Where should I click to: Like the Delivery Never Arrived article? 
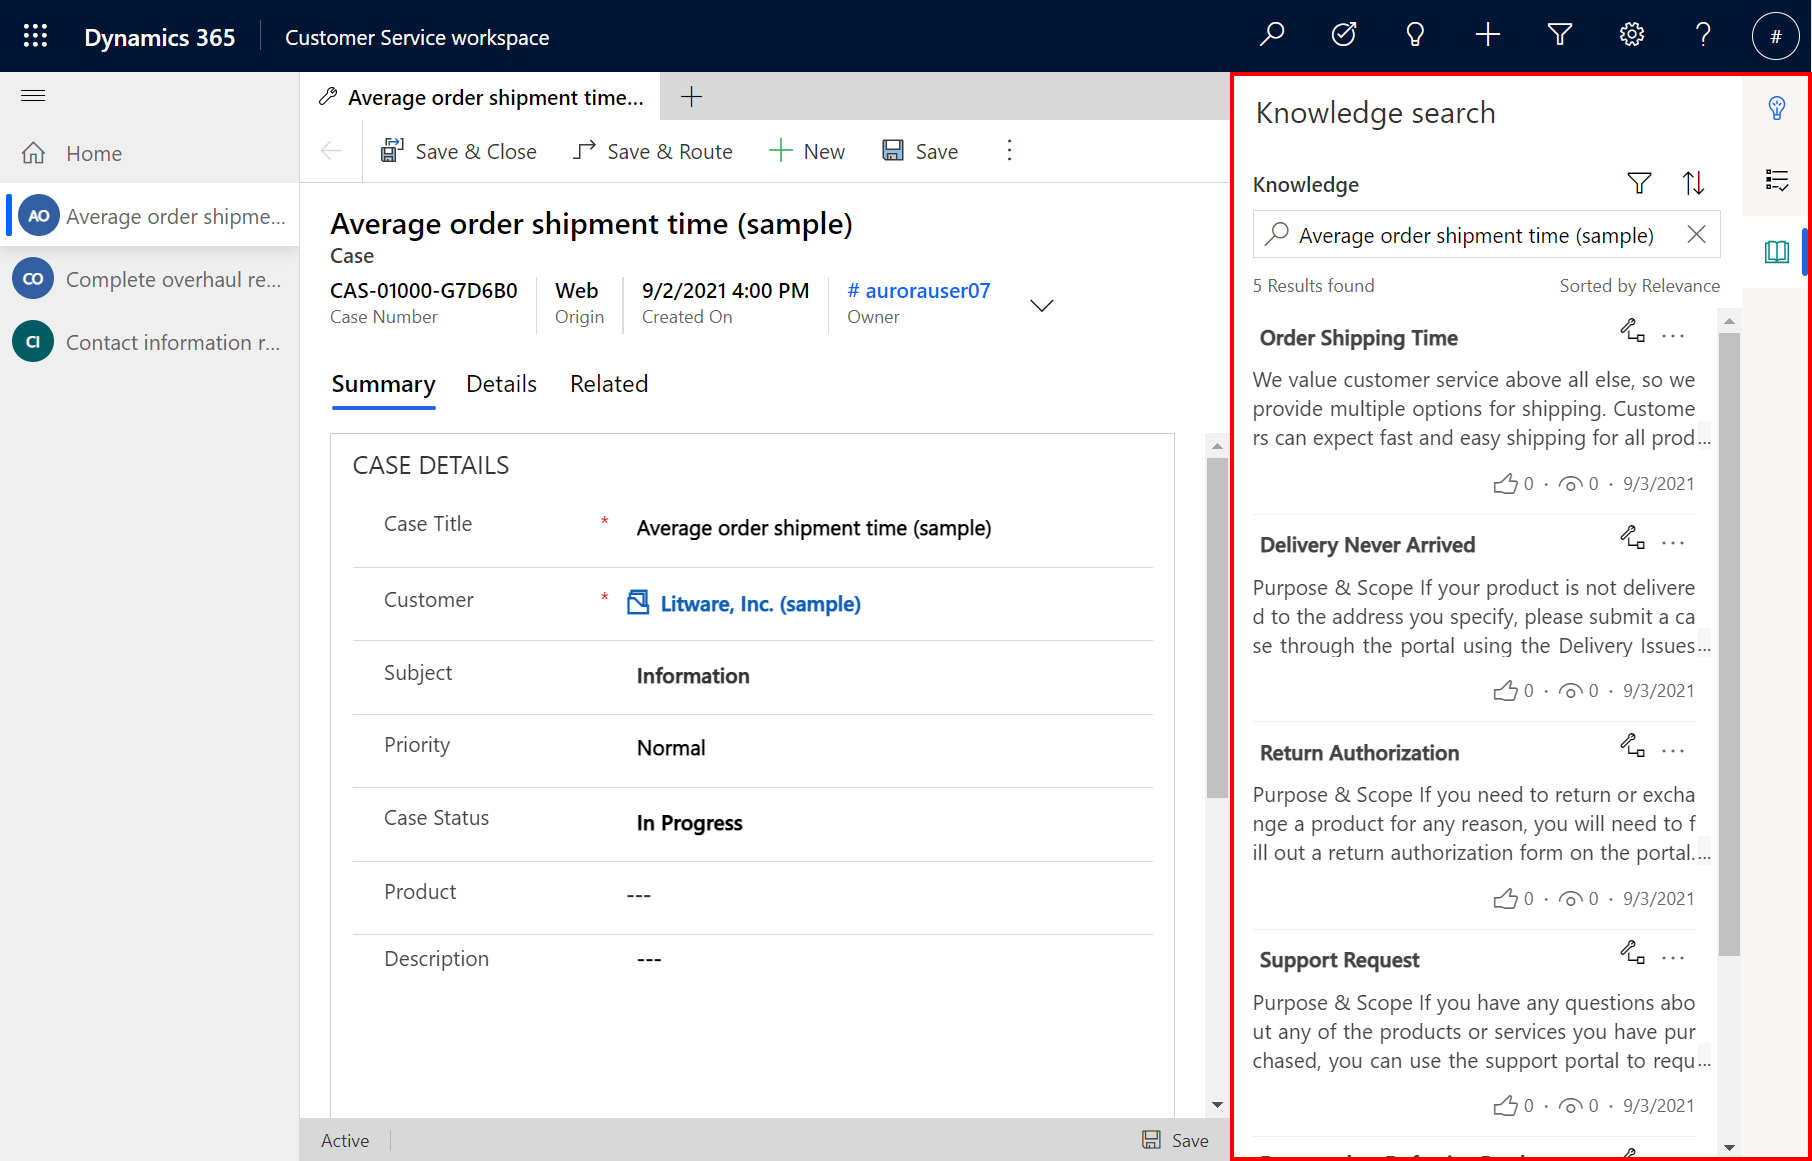1505,691
